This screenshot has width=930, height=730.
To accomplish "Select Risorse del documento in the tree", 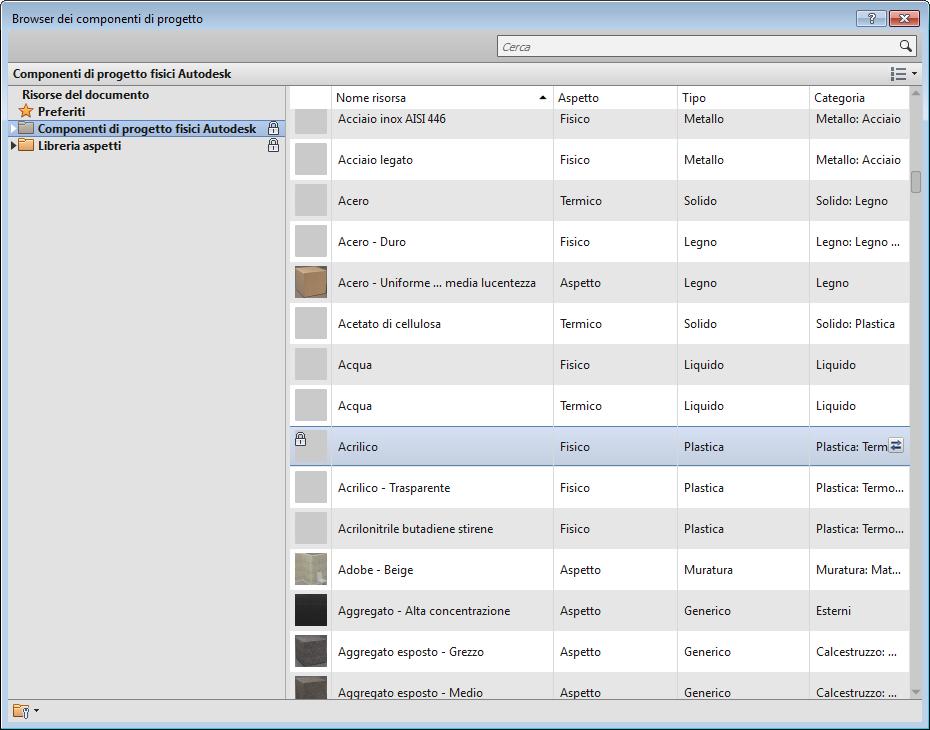I will 85,94.
